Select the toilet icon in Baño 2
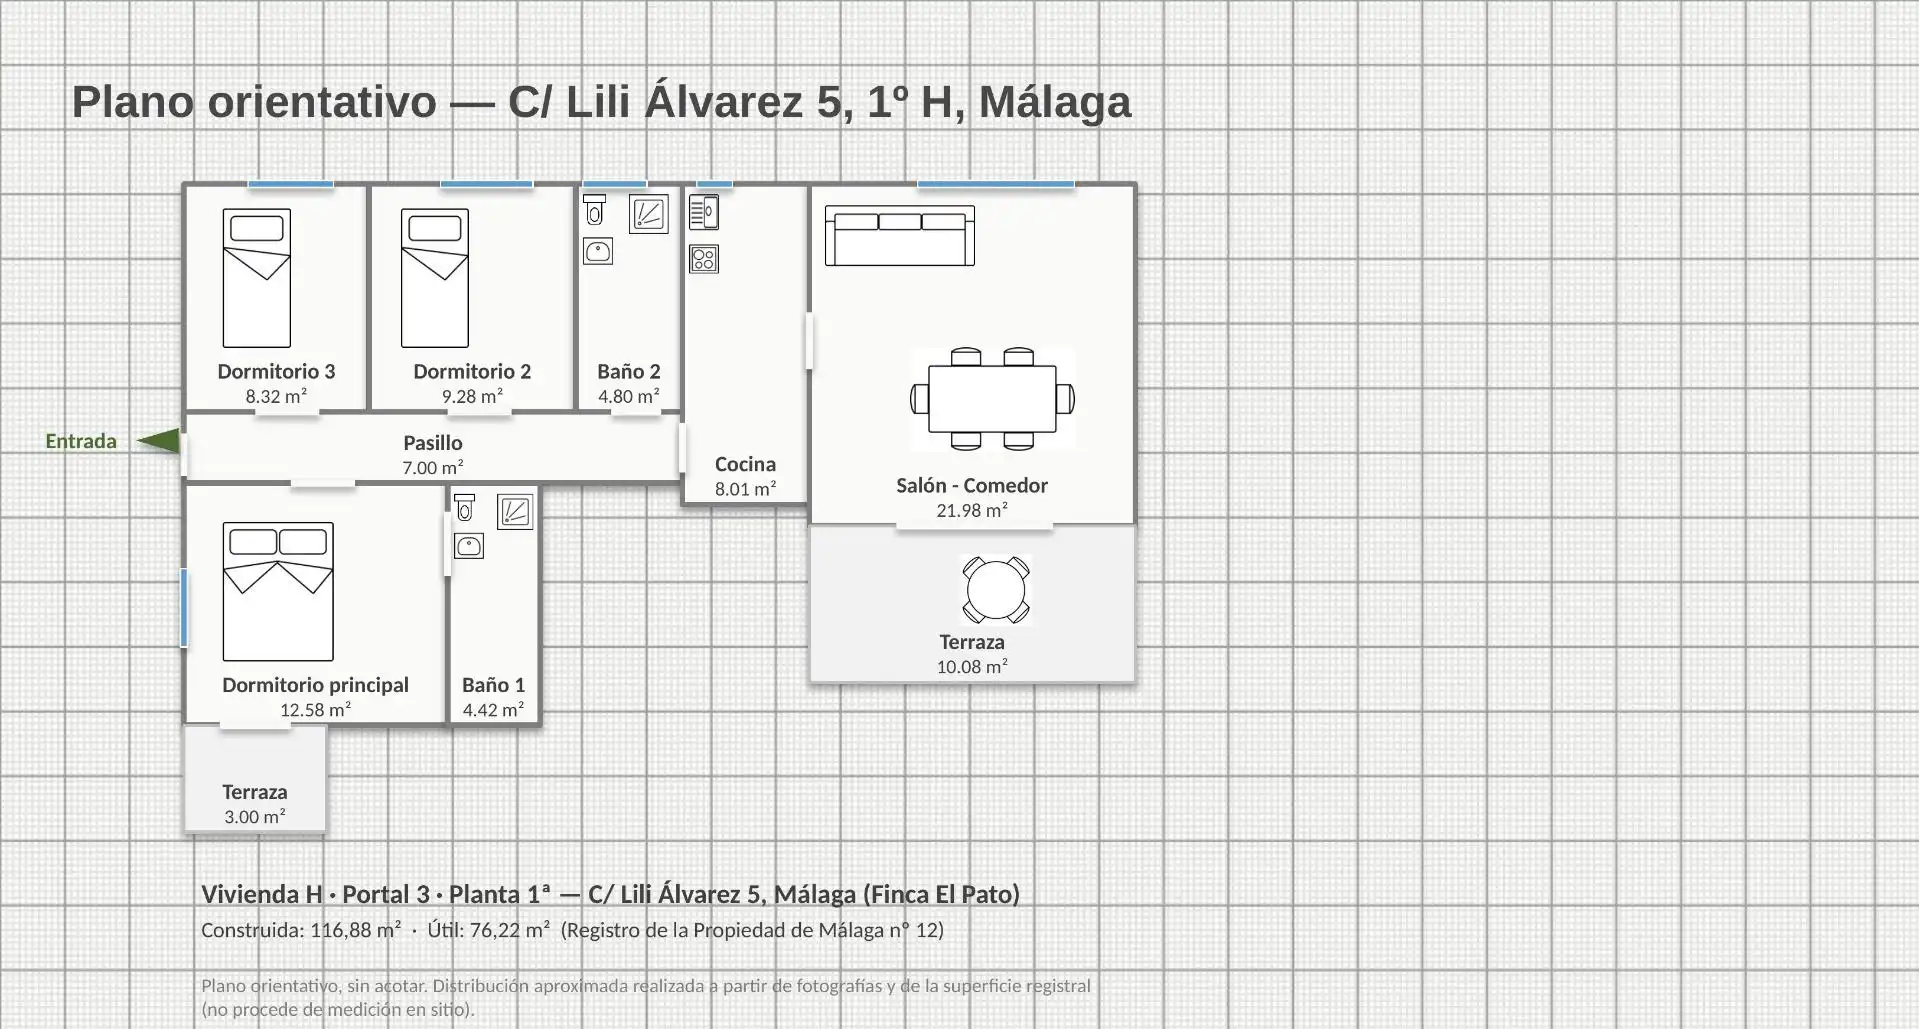1919x1029 pixels. (595, 210)
